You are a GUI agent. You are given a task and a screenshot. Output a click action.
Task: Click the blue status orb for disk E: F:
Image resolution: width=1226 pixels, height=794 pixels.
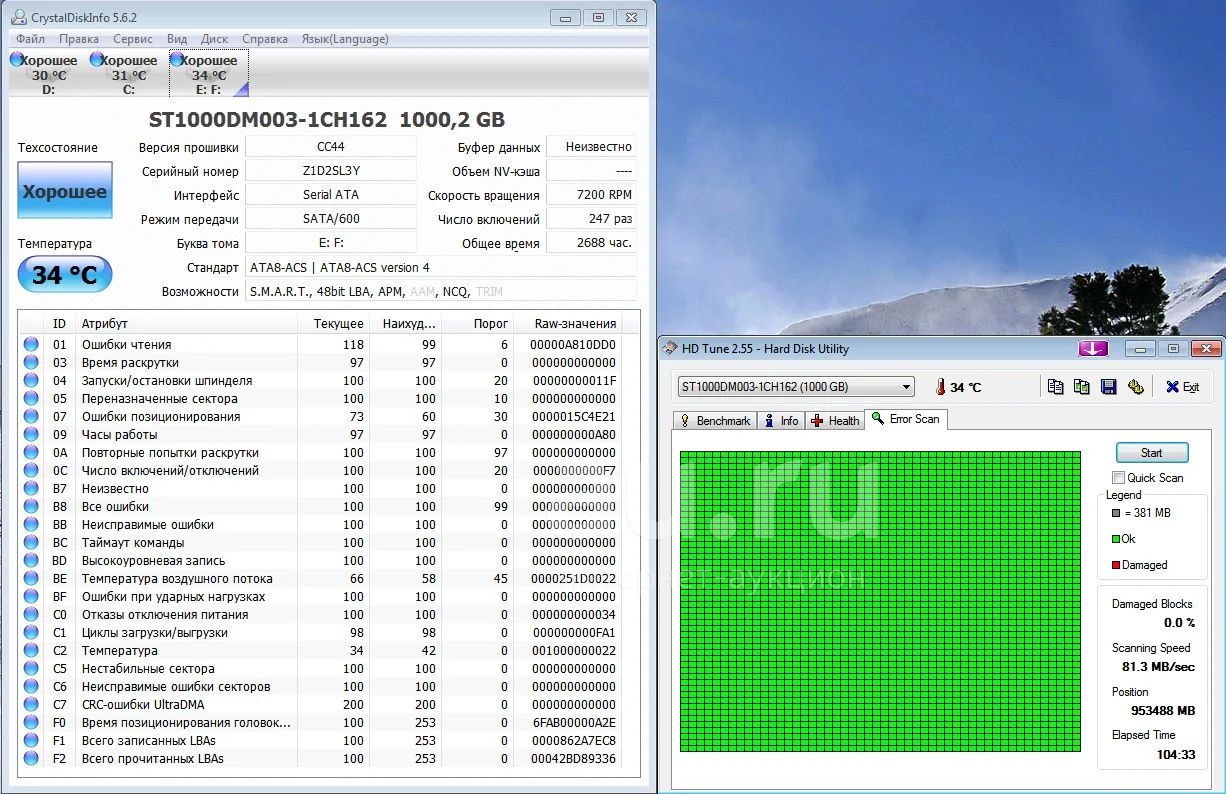(177, 60)
